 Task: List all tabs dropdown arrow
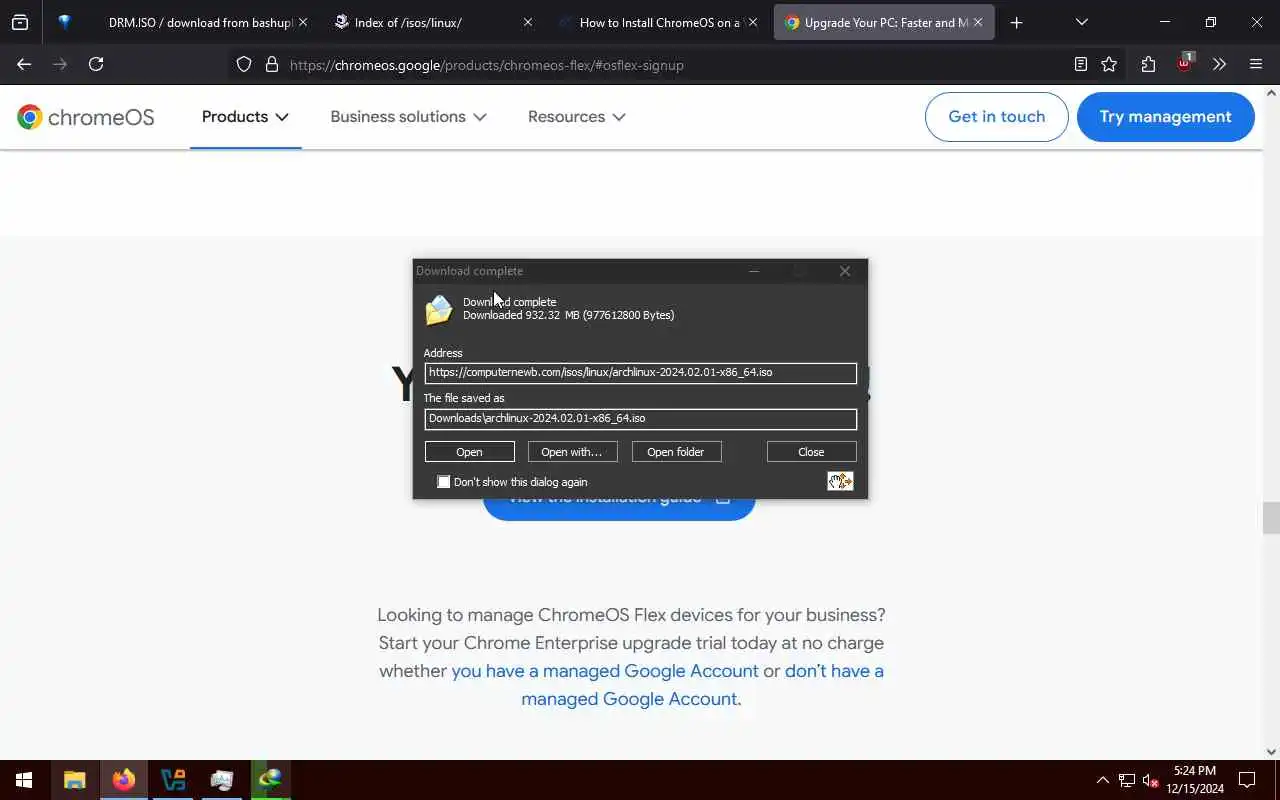[x=1081, y=22]
